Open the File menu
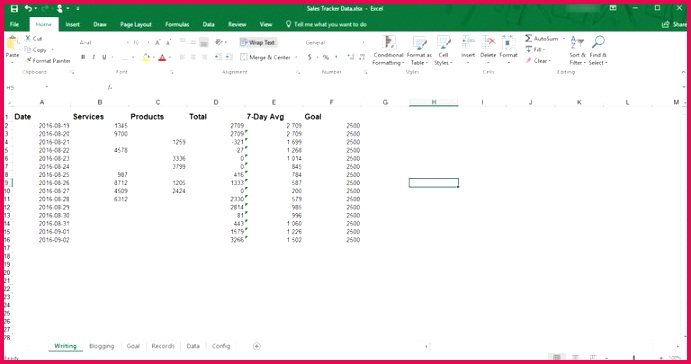This screenshot has width=691, height=364. (x=15, y=24)
